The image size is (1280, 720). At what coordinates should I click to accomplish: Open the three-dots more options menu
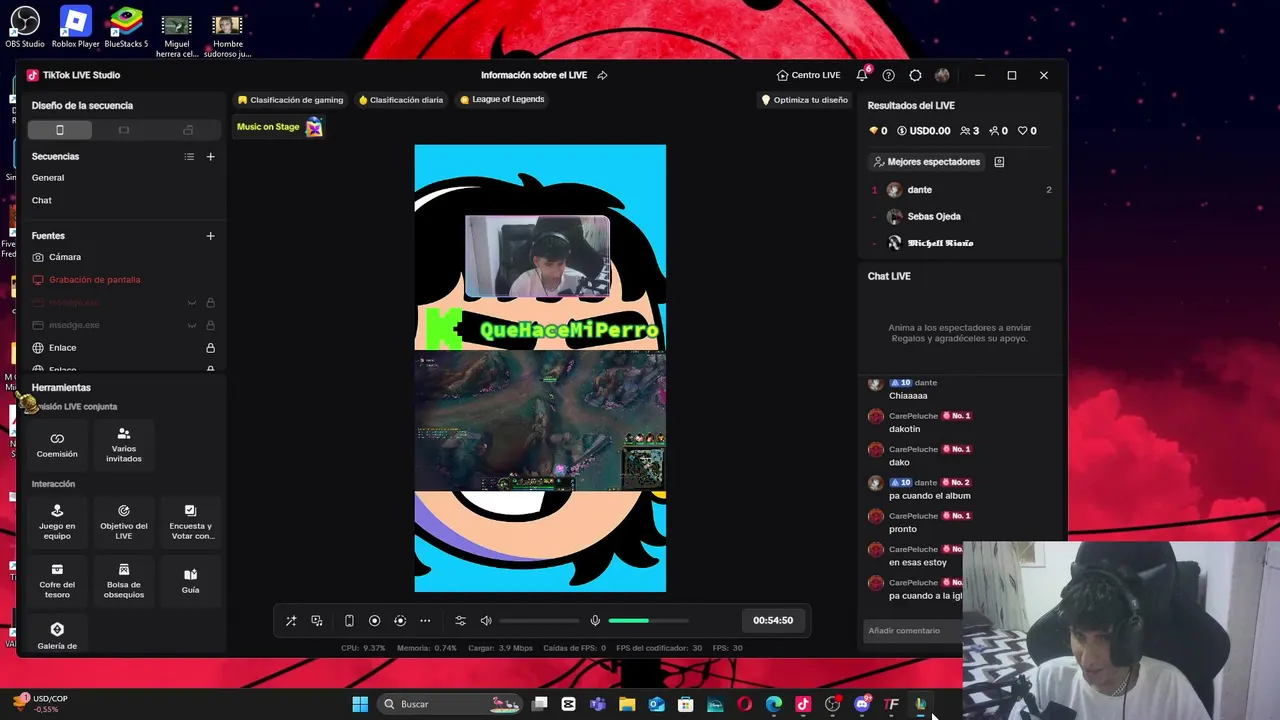click(x=425, y=620)
